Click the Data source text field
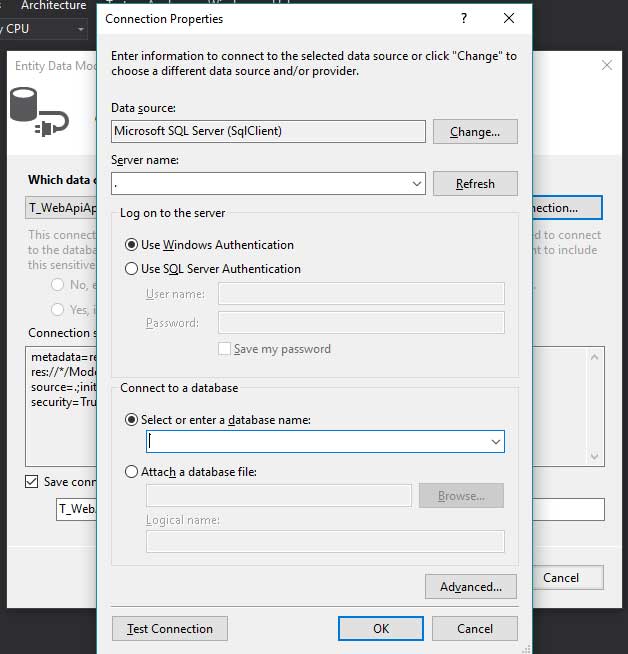628x654 pixels. [x=268, y=131]
